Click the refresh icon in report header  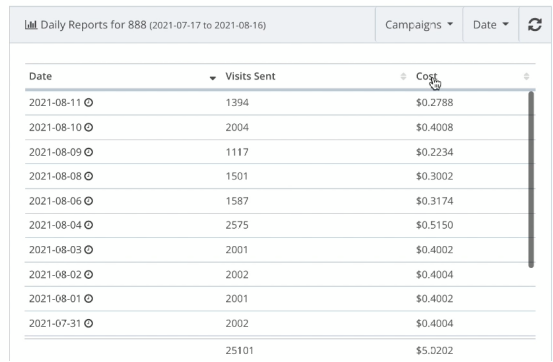[535, 25]
